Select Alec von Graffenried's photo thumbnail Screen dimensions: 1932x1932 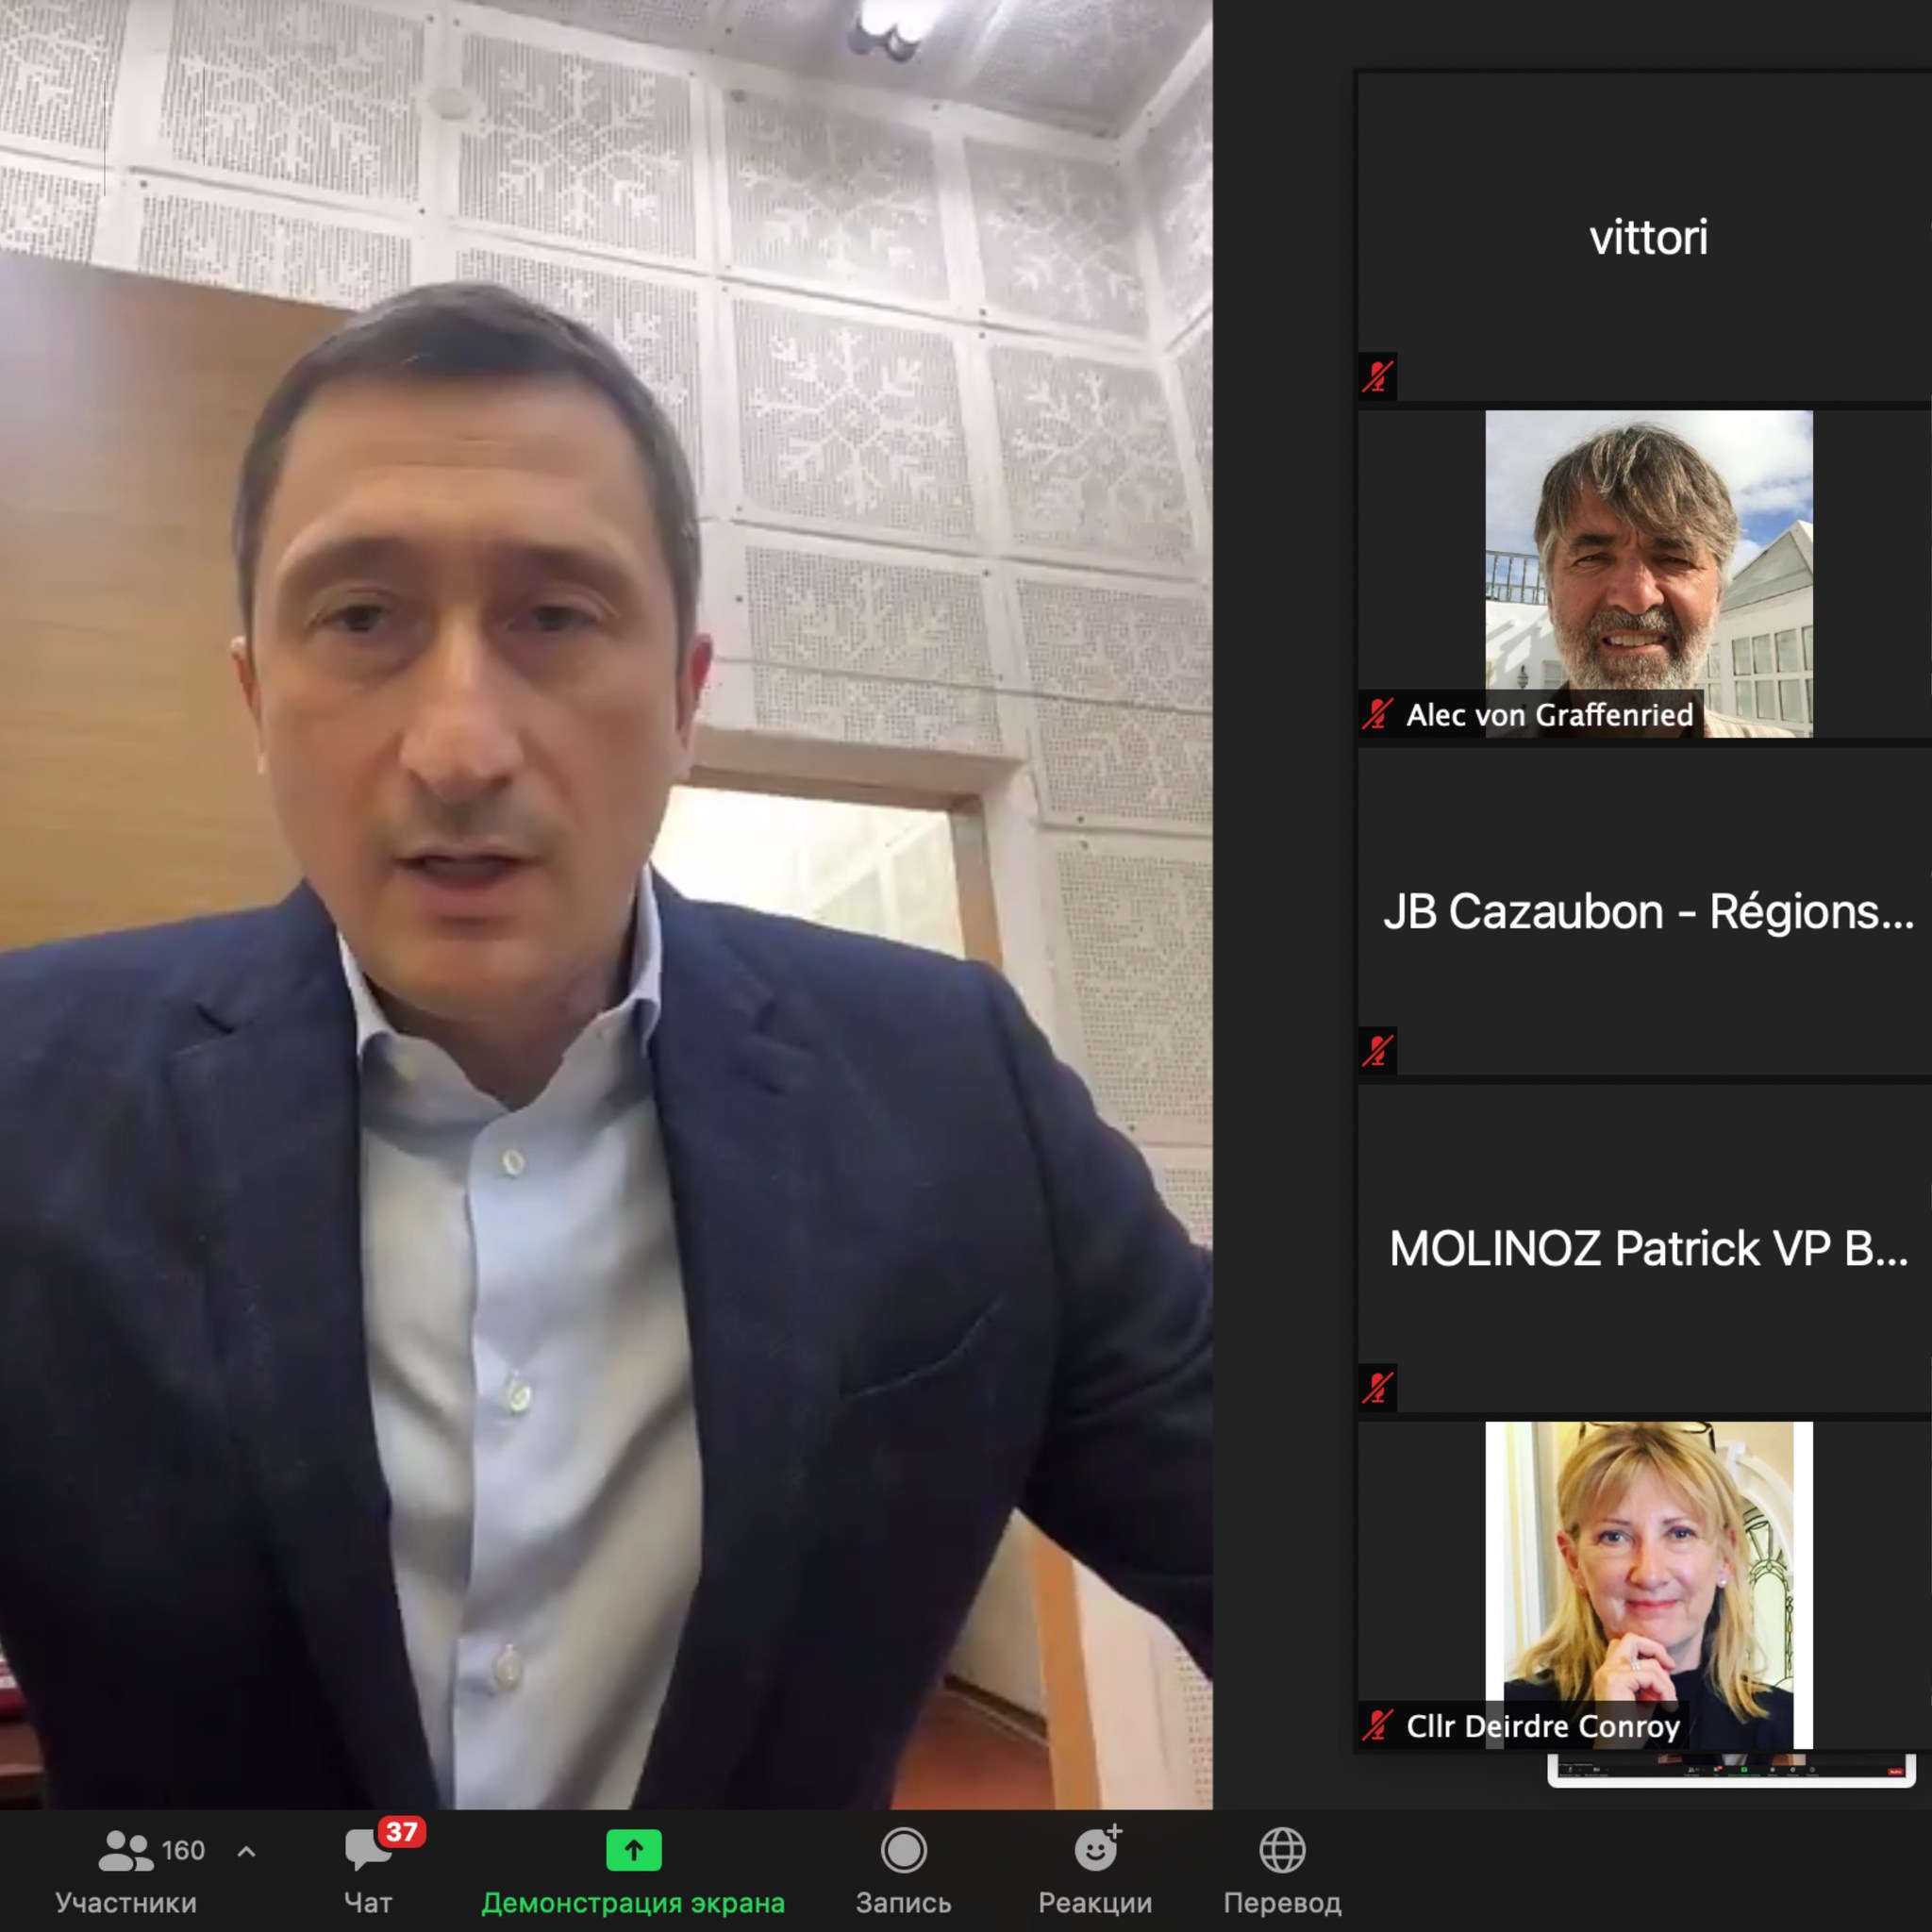click(x=1648, y=560)
